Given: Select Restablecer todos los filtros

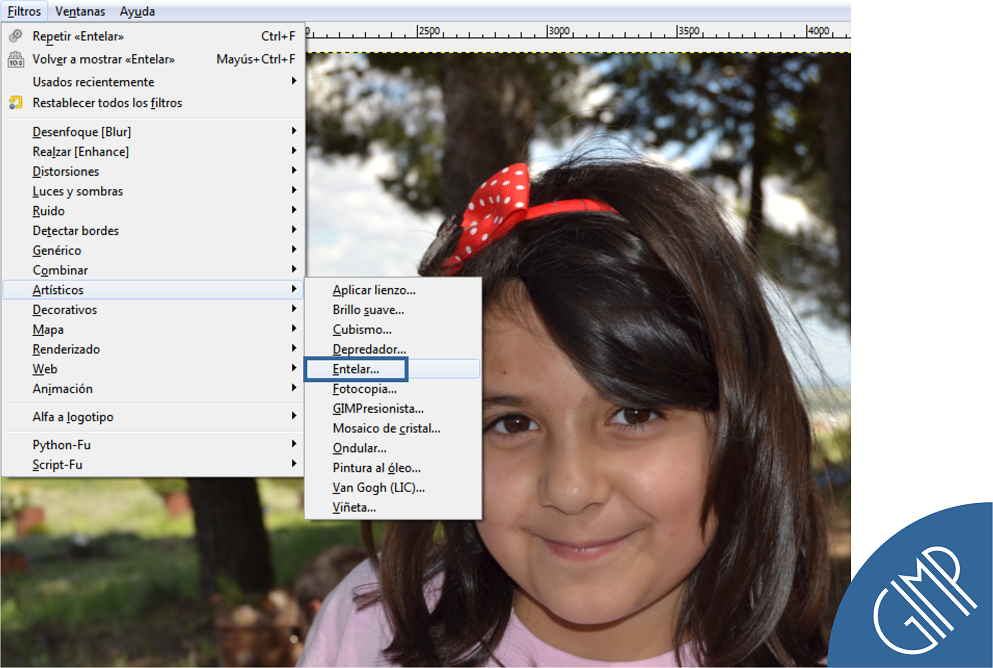Looking at the screenshot, I should click(x=152, y=103).
